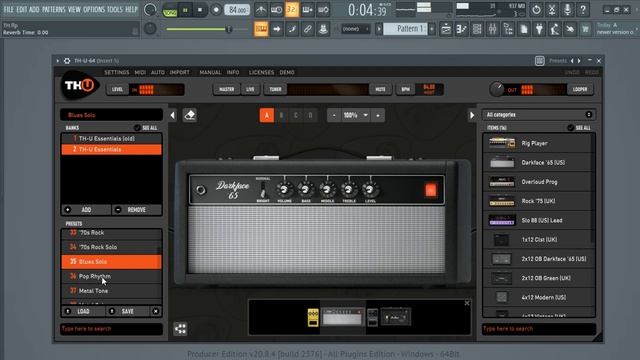Open the playlist view icon
Screen dimensions: 640x360
coord(446,29)
